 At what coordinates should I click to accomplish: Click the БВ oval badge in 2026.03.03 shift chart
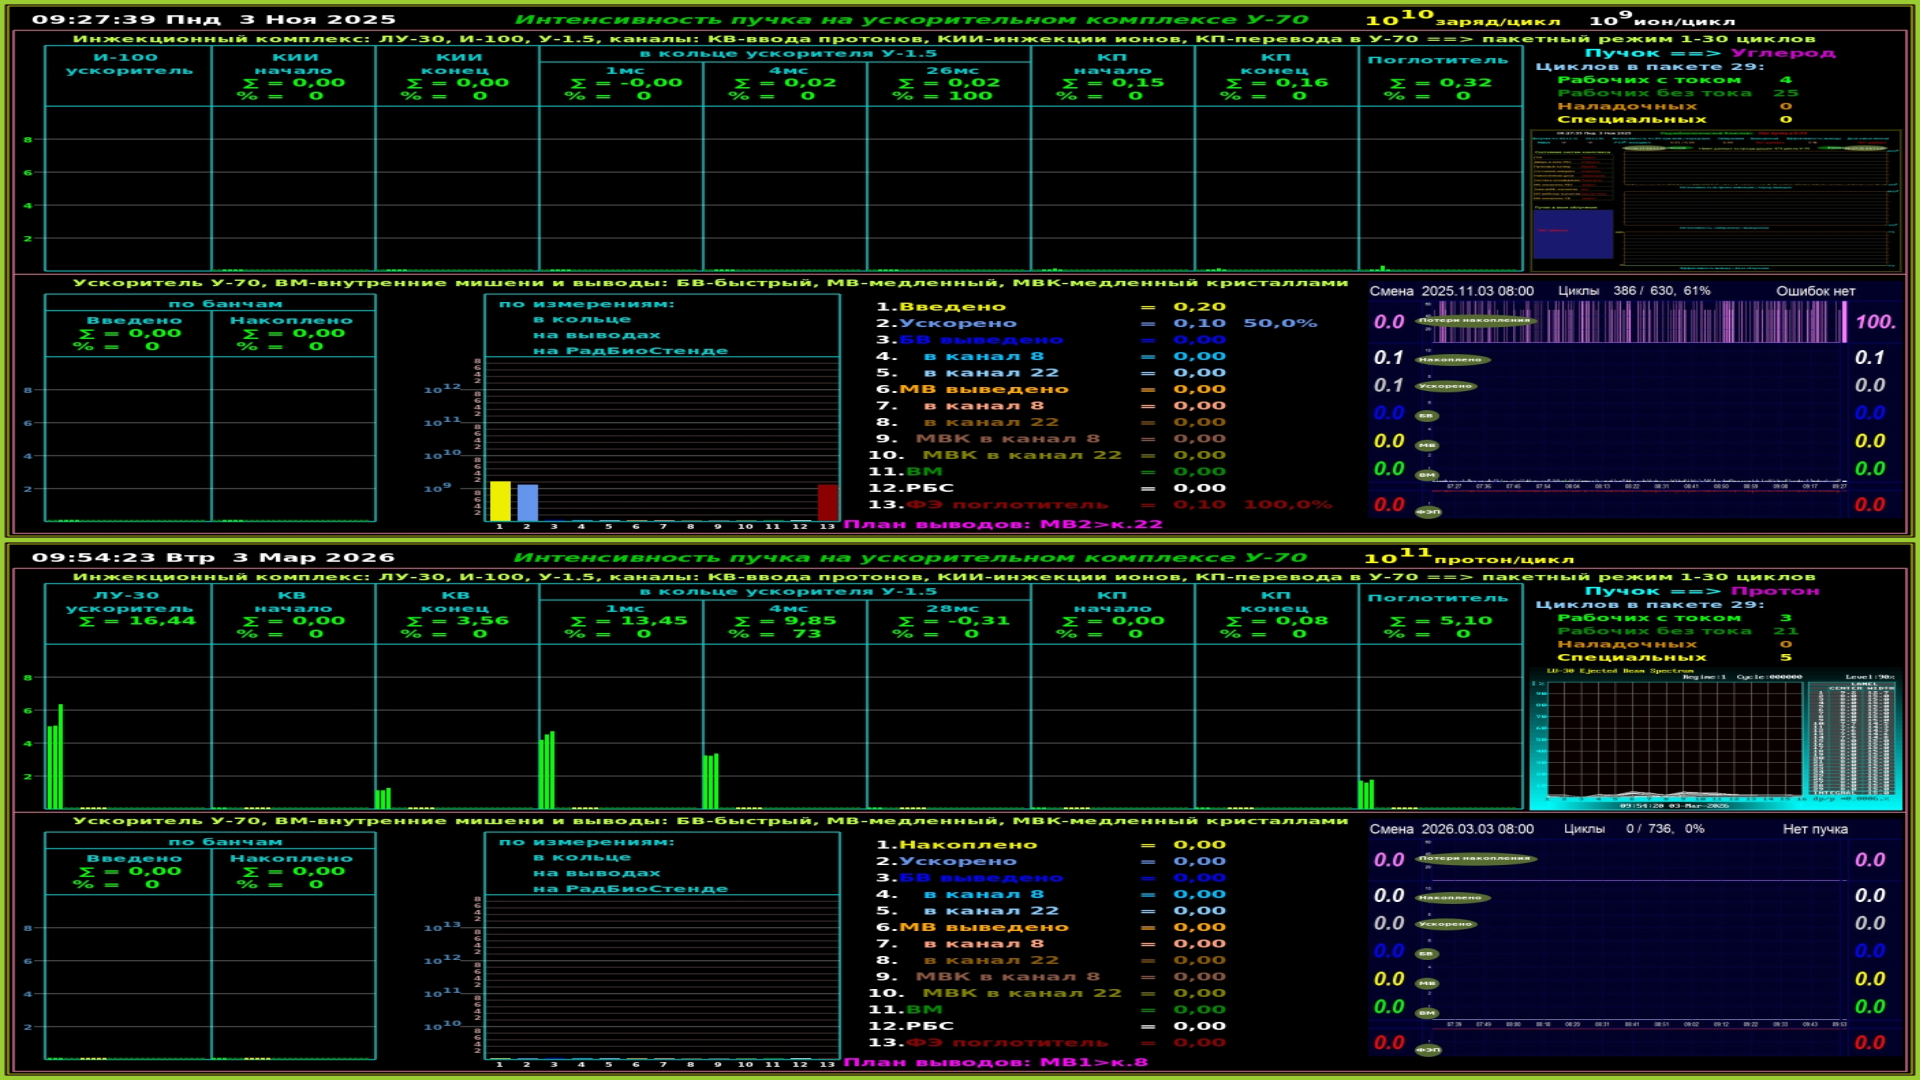click(1426, 954)
